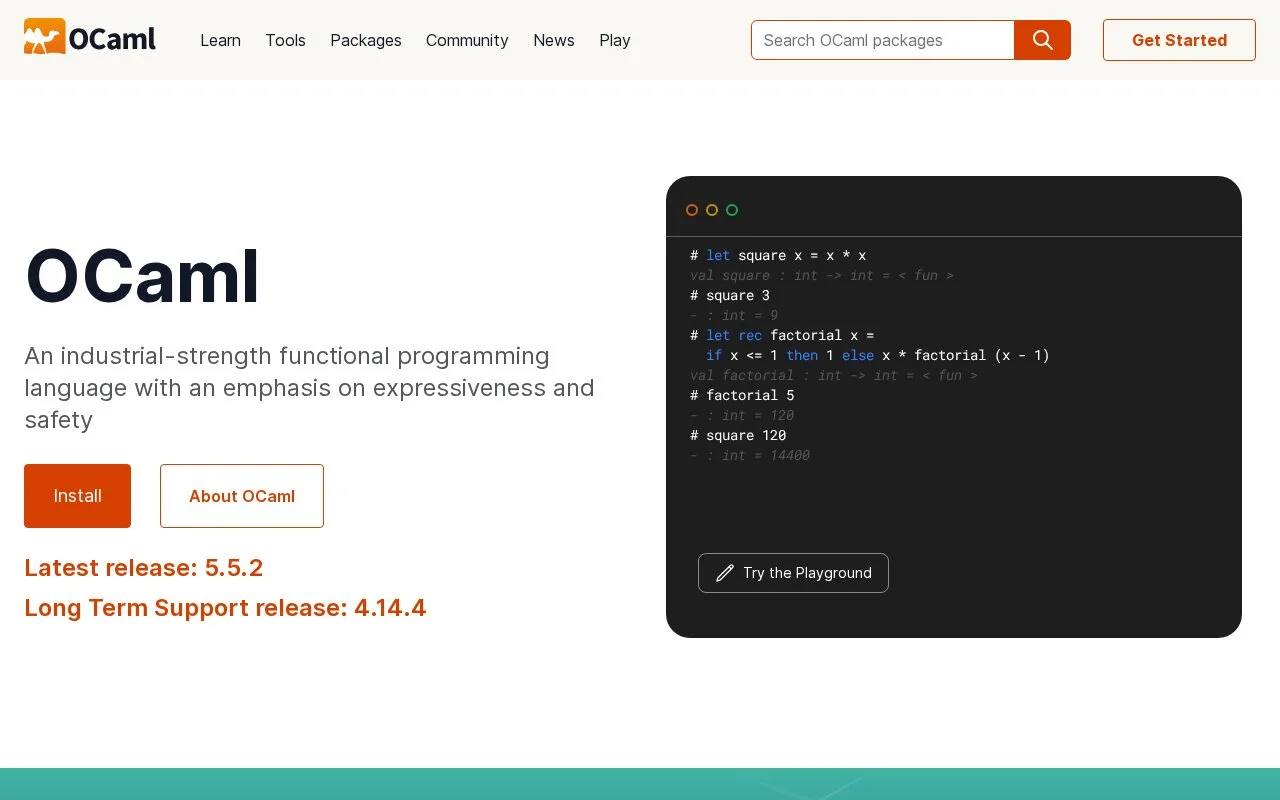Viewport: 1280px width, 800px height.
Task: Open the Latest release 5.5.2 link
Action: click(x=144, y=568)
